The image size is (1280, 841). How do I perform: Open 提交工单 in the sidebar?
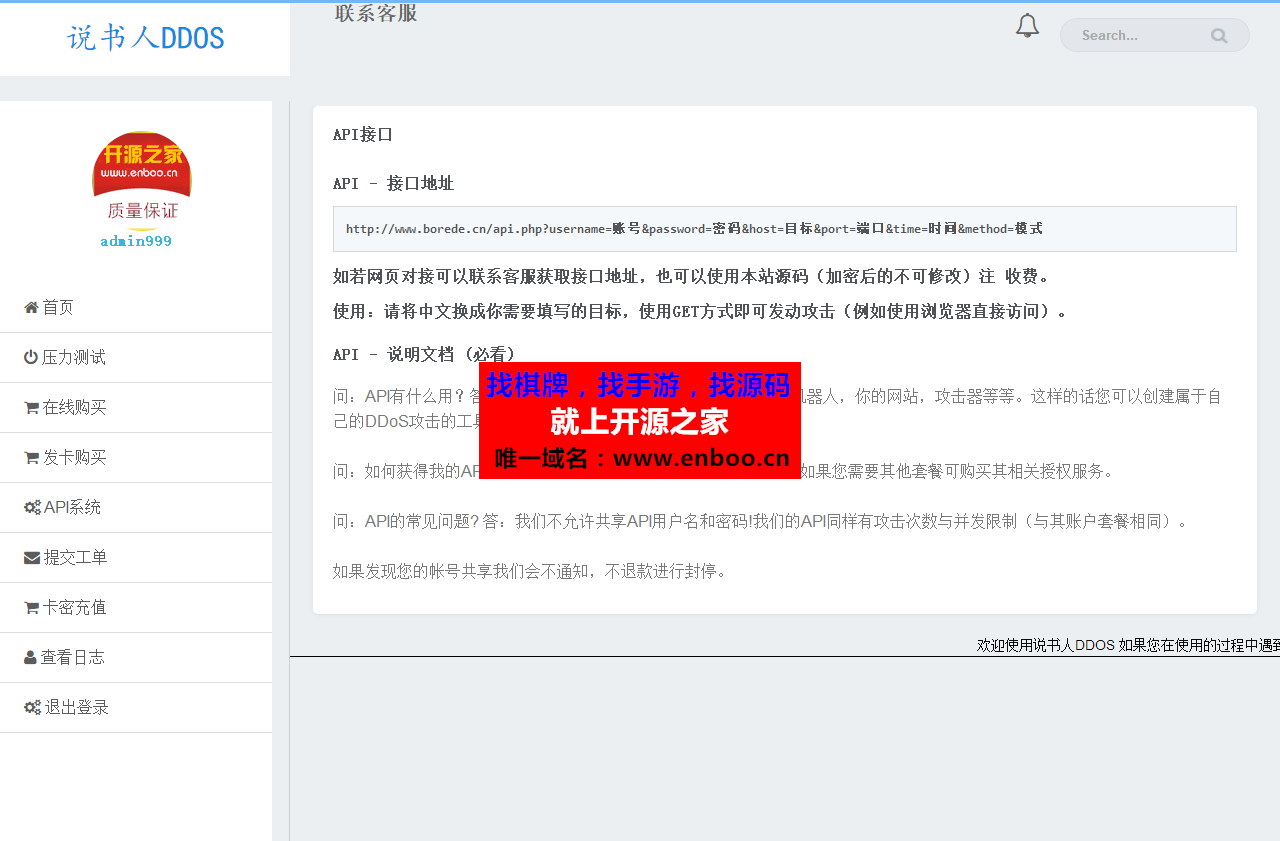[x=136, y=558]
